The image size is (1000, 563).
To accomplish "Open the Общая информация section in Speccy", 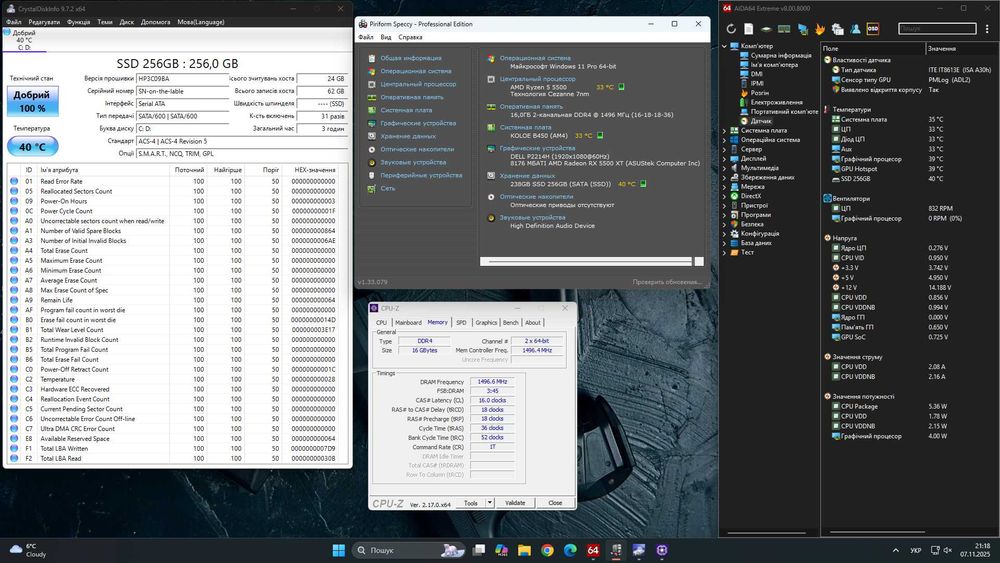I will [411, 58].
